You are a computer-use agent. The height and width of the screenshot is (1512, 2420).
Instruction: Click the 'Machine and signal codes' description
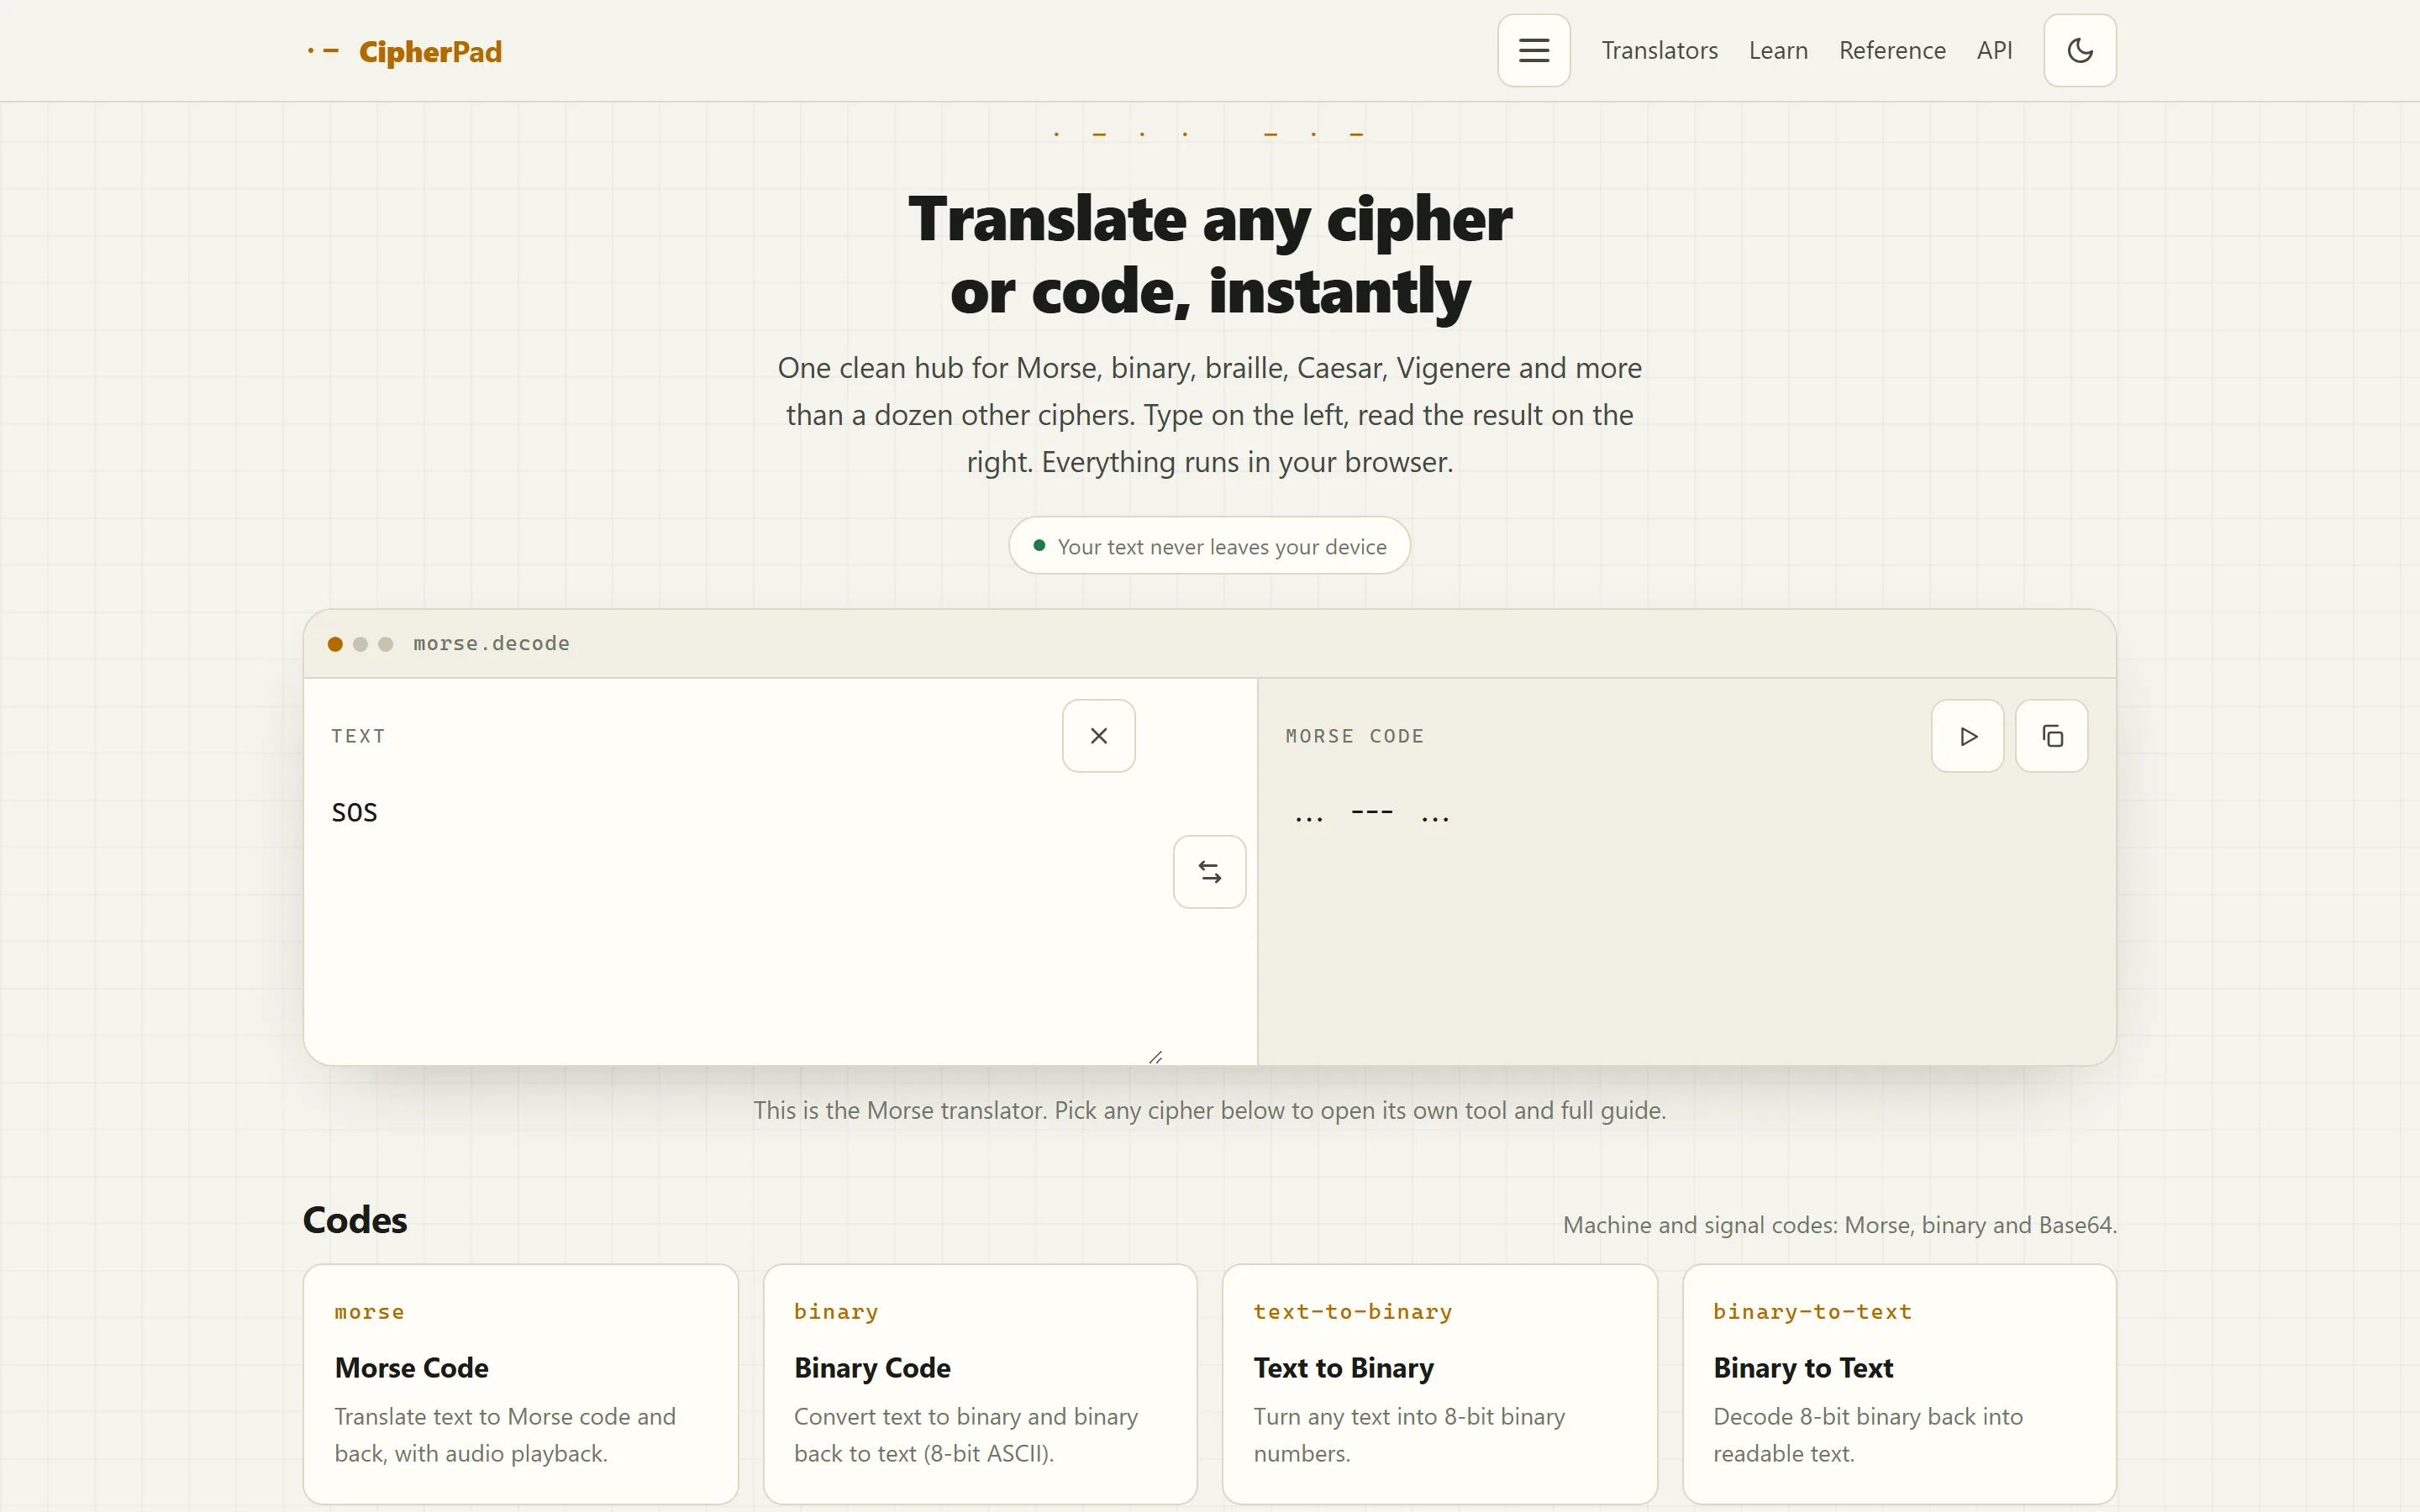[x=1839, y=1225]
